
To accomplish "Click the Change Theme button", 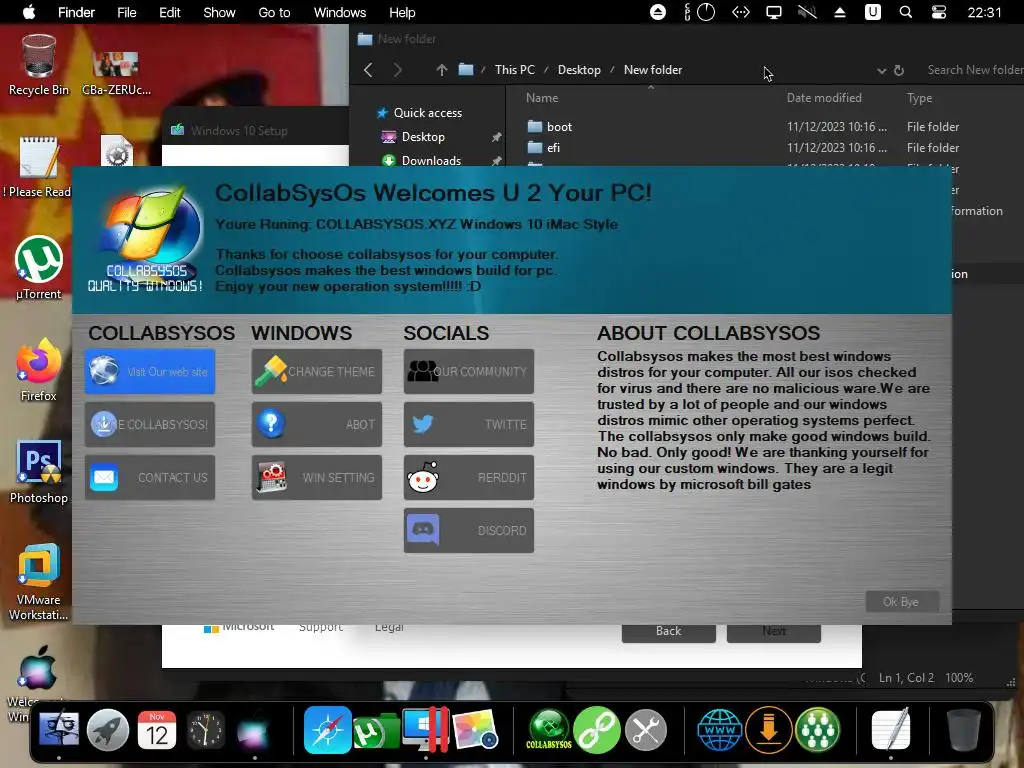I will click(317, 372).
